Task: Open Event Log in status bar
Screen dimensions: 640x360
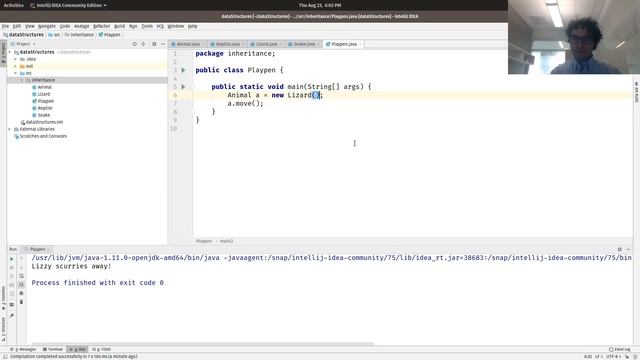Action: tap(620, 349)
